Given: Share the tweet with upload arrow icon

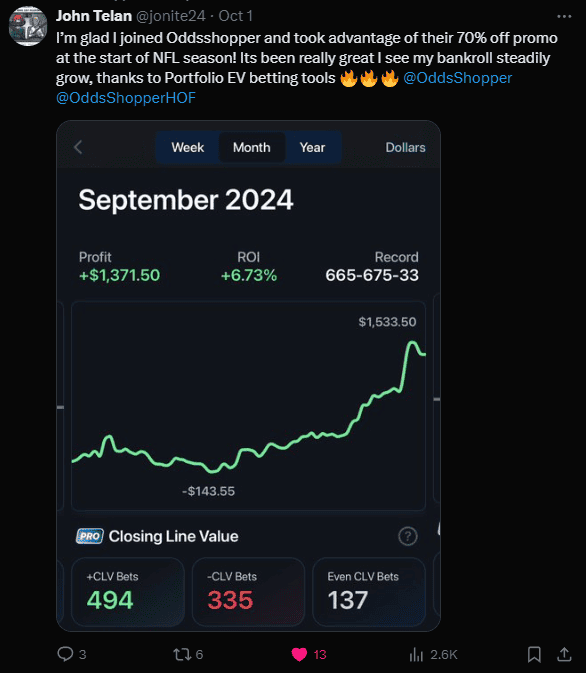Looking at the screenshot, I should tap(564, 655).
